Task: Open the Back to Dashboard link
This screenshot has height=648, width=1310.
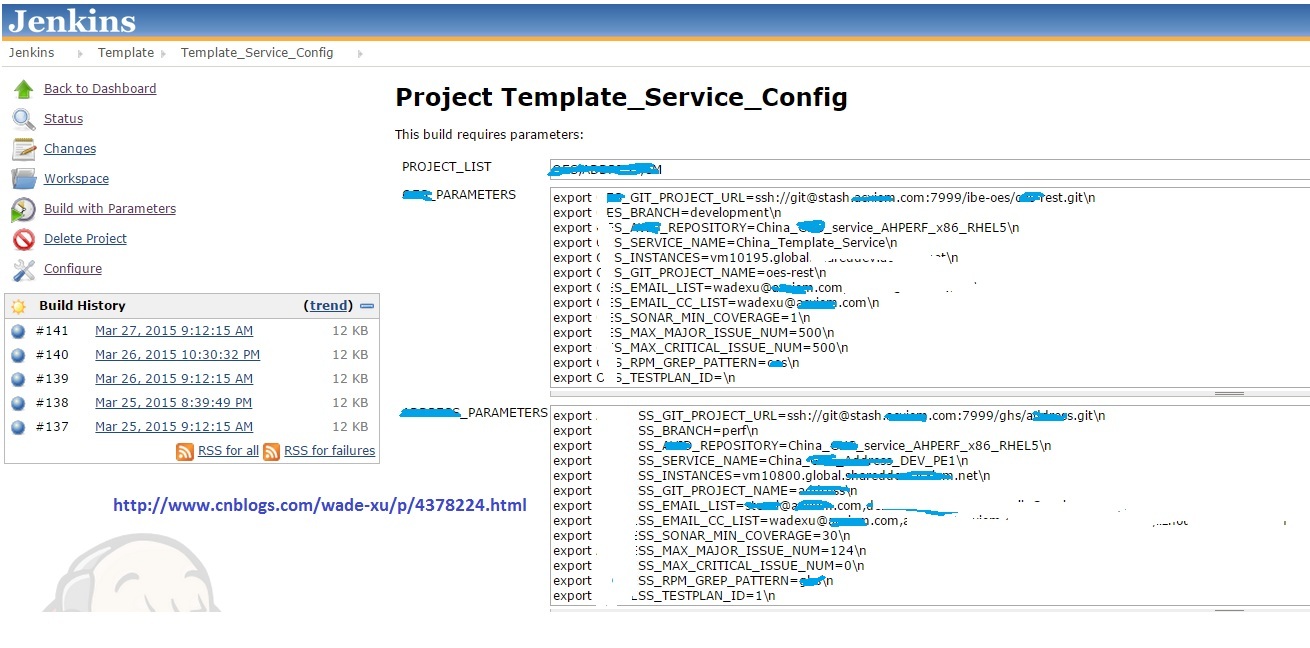Action: pyautogui.click(x=100, y=89)
